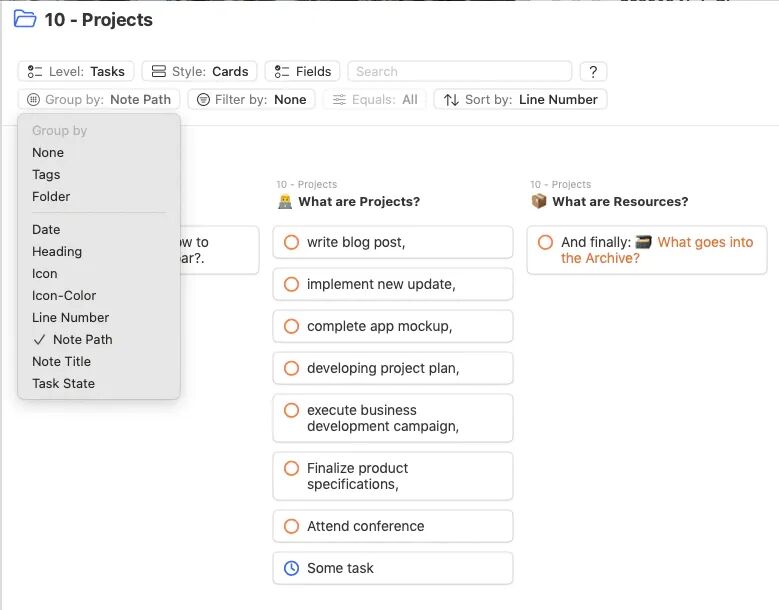Viewport: 779px width, 610px height.
Task: Select Heading in the Group by menu
Action: tap(98, 251)
